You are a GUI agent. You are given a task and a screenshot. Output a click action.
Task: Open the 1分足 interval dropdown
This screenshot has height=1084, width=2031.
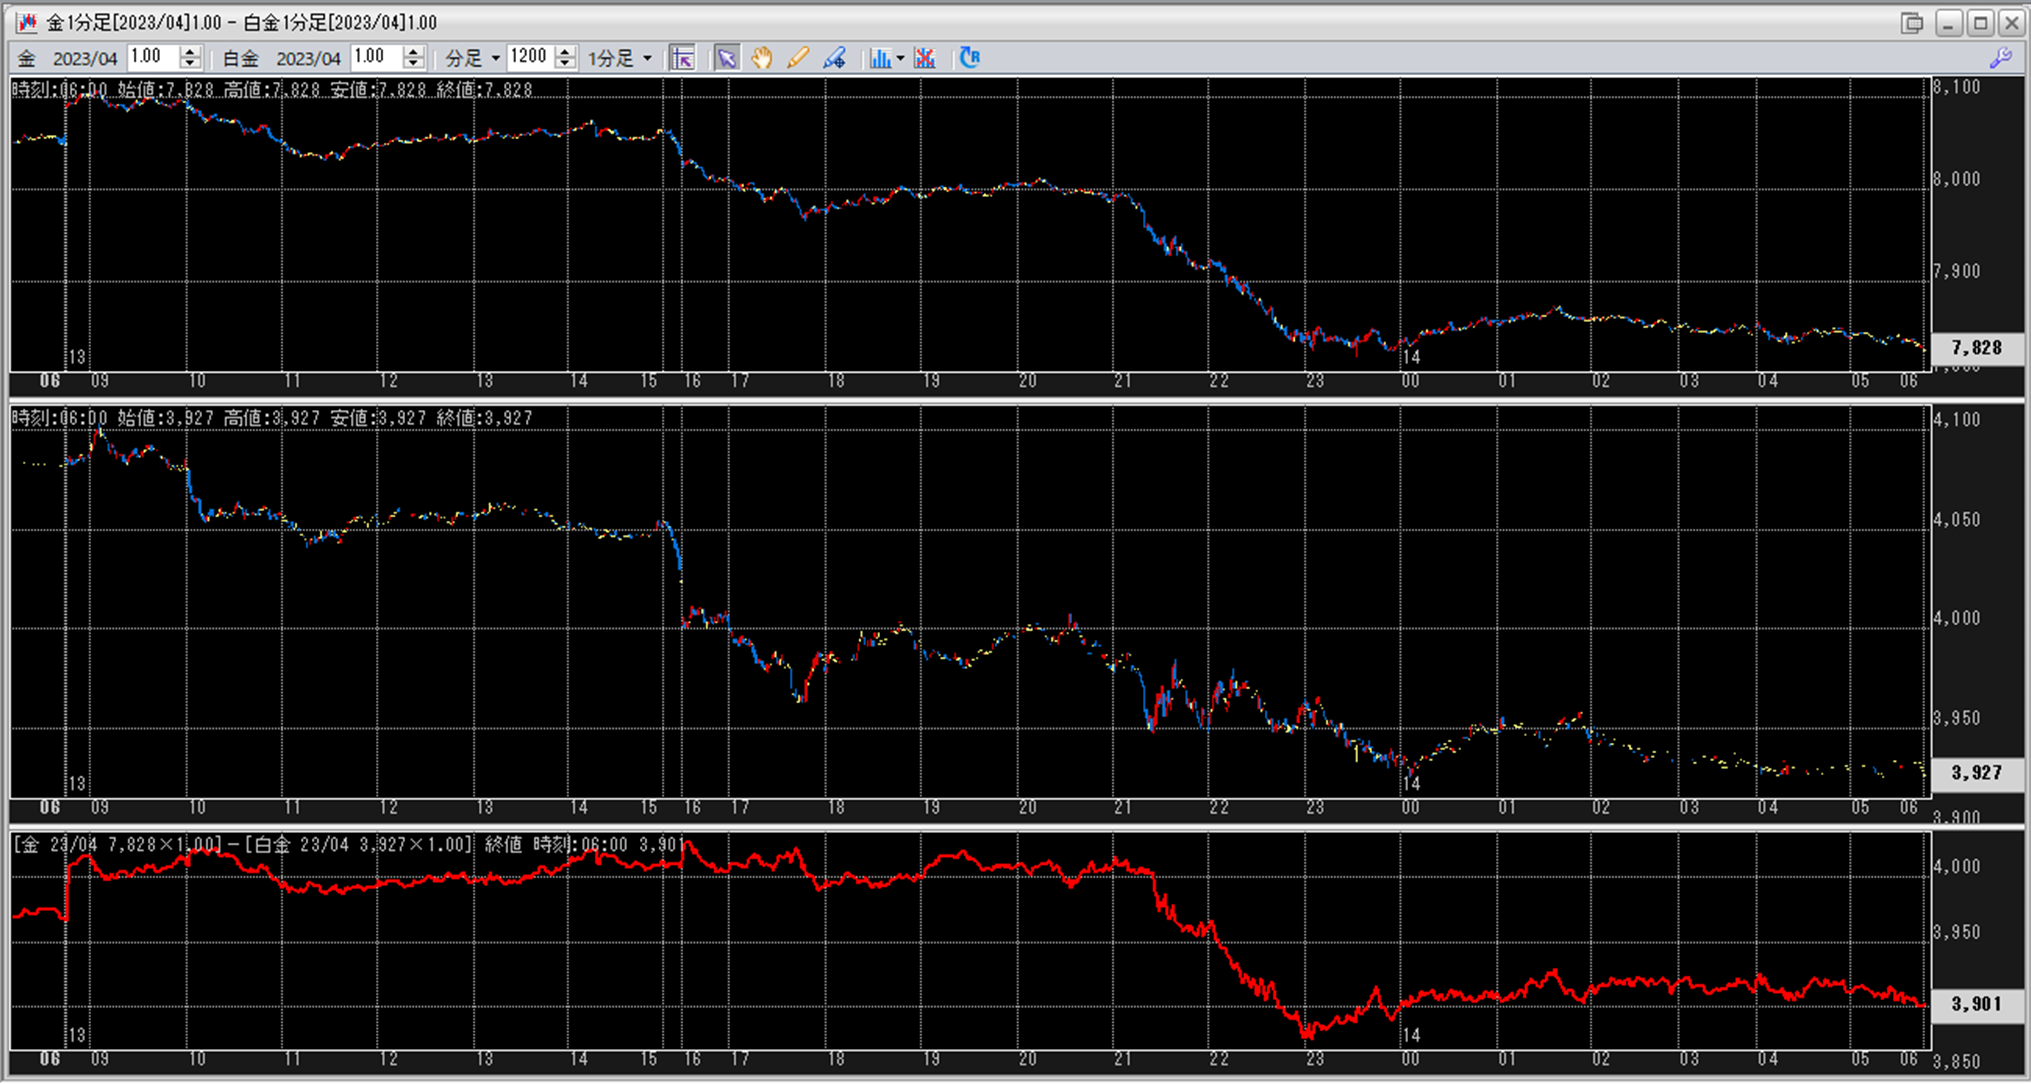click(x=647, y=58)
